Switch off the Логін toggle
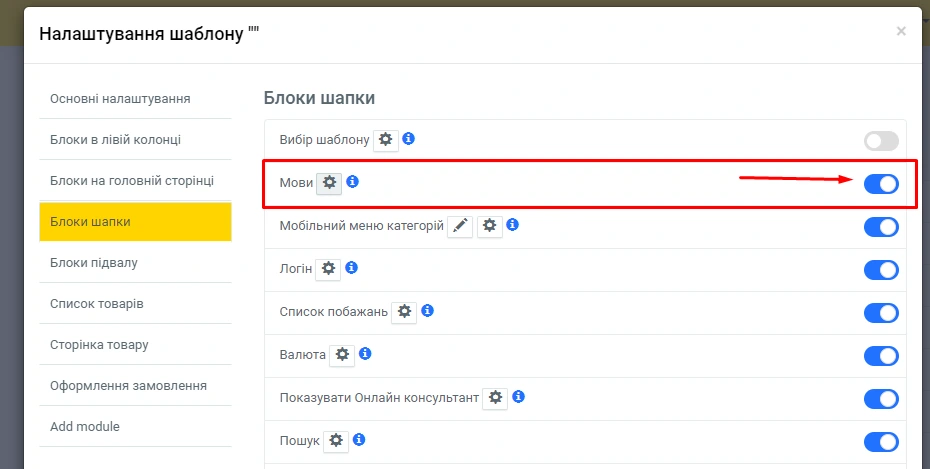Viewport: 930px width, 469px height. (x=881, y=270)
